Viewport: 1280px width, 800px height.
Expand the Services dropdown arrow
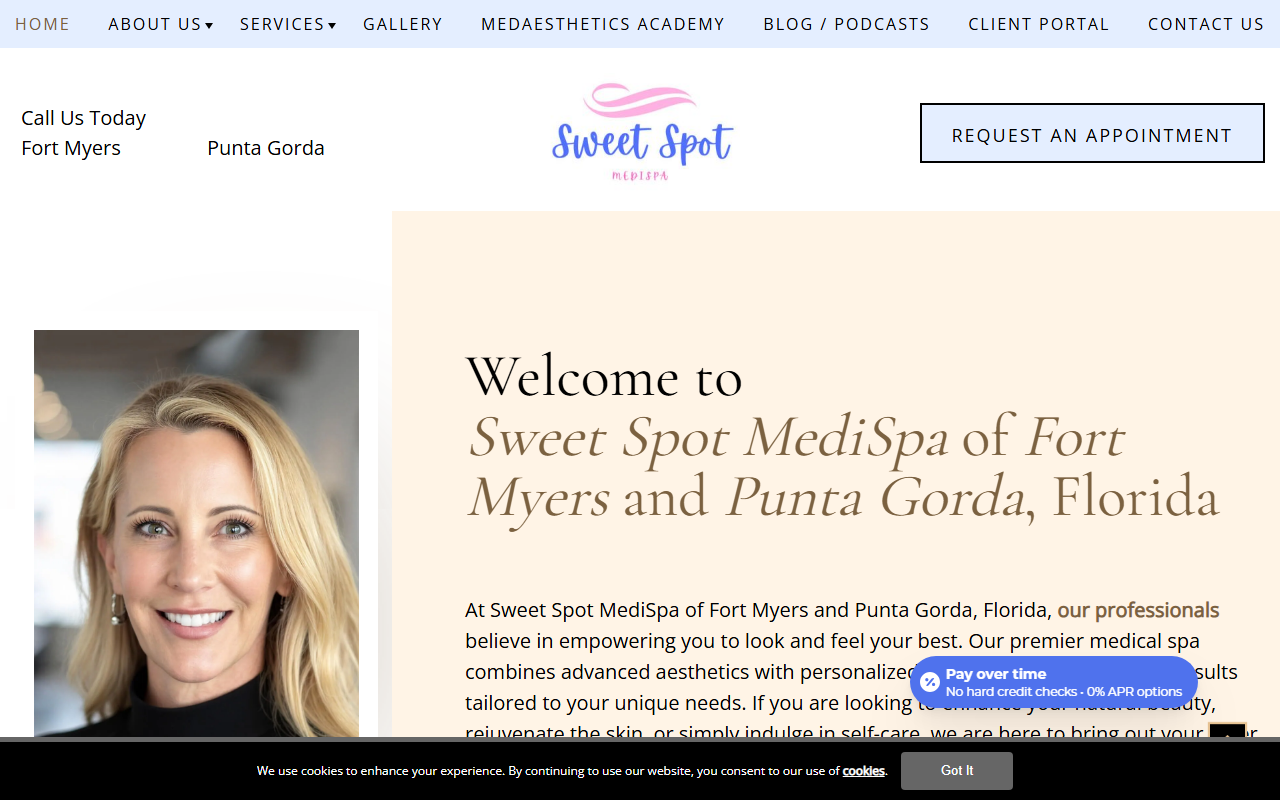(332, 26)
